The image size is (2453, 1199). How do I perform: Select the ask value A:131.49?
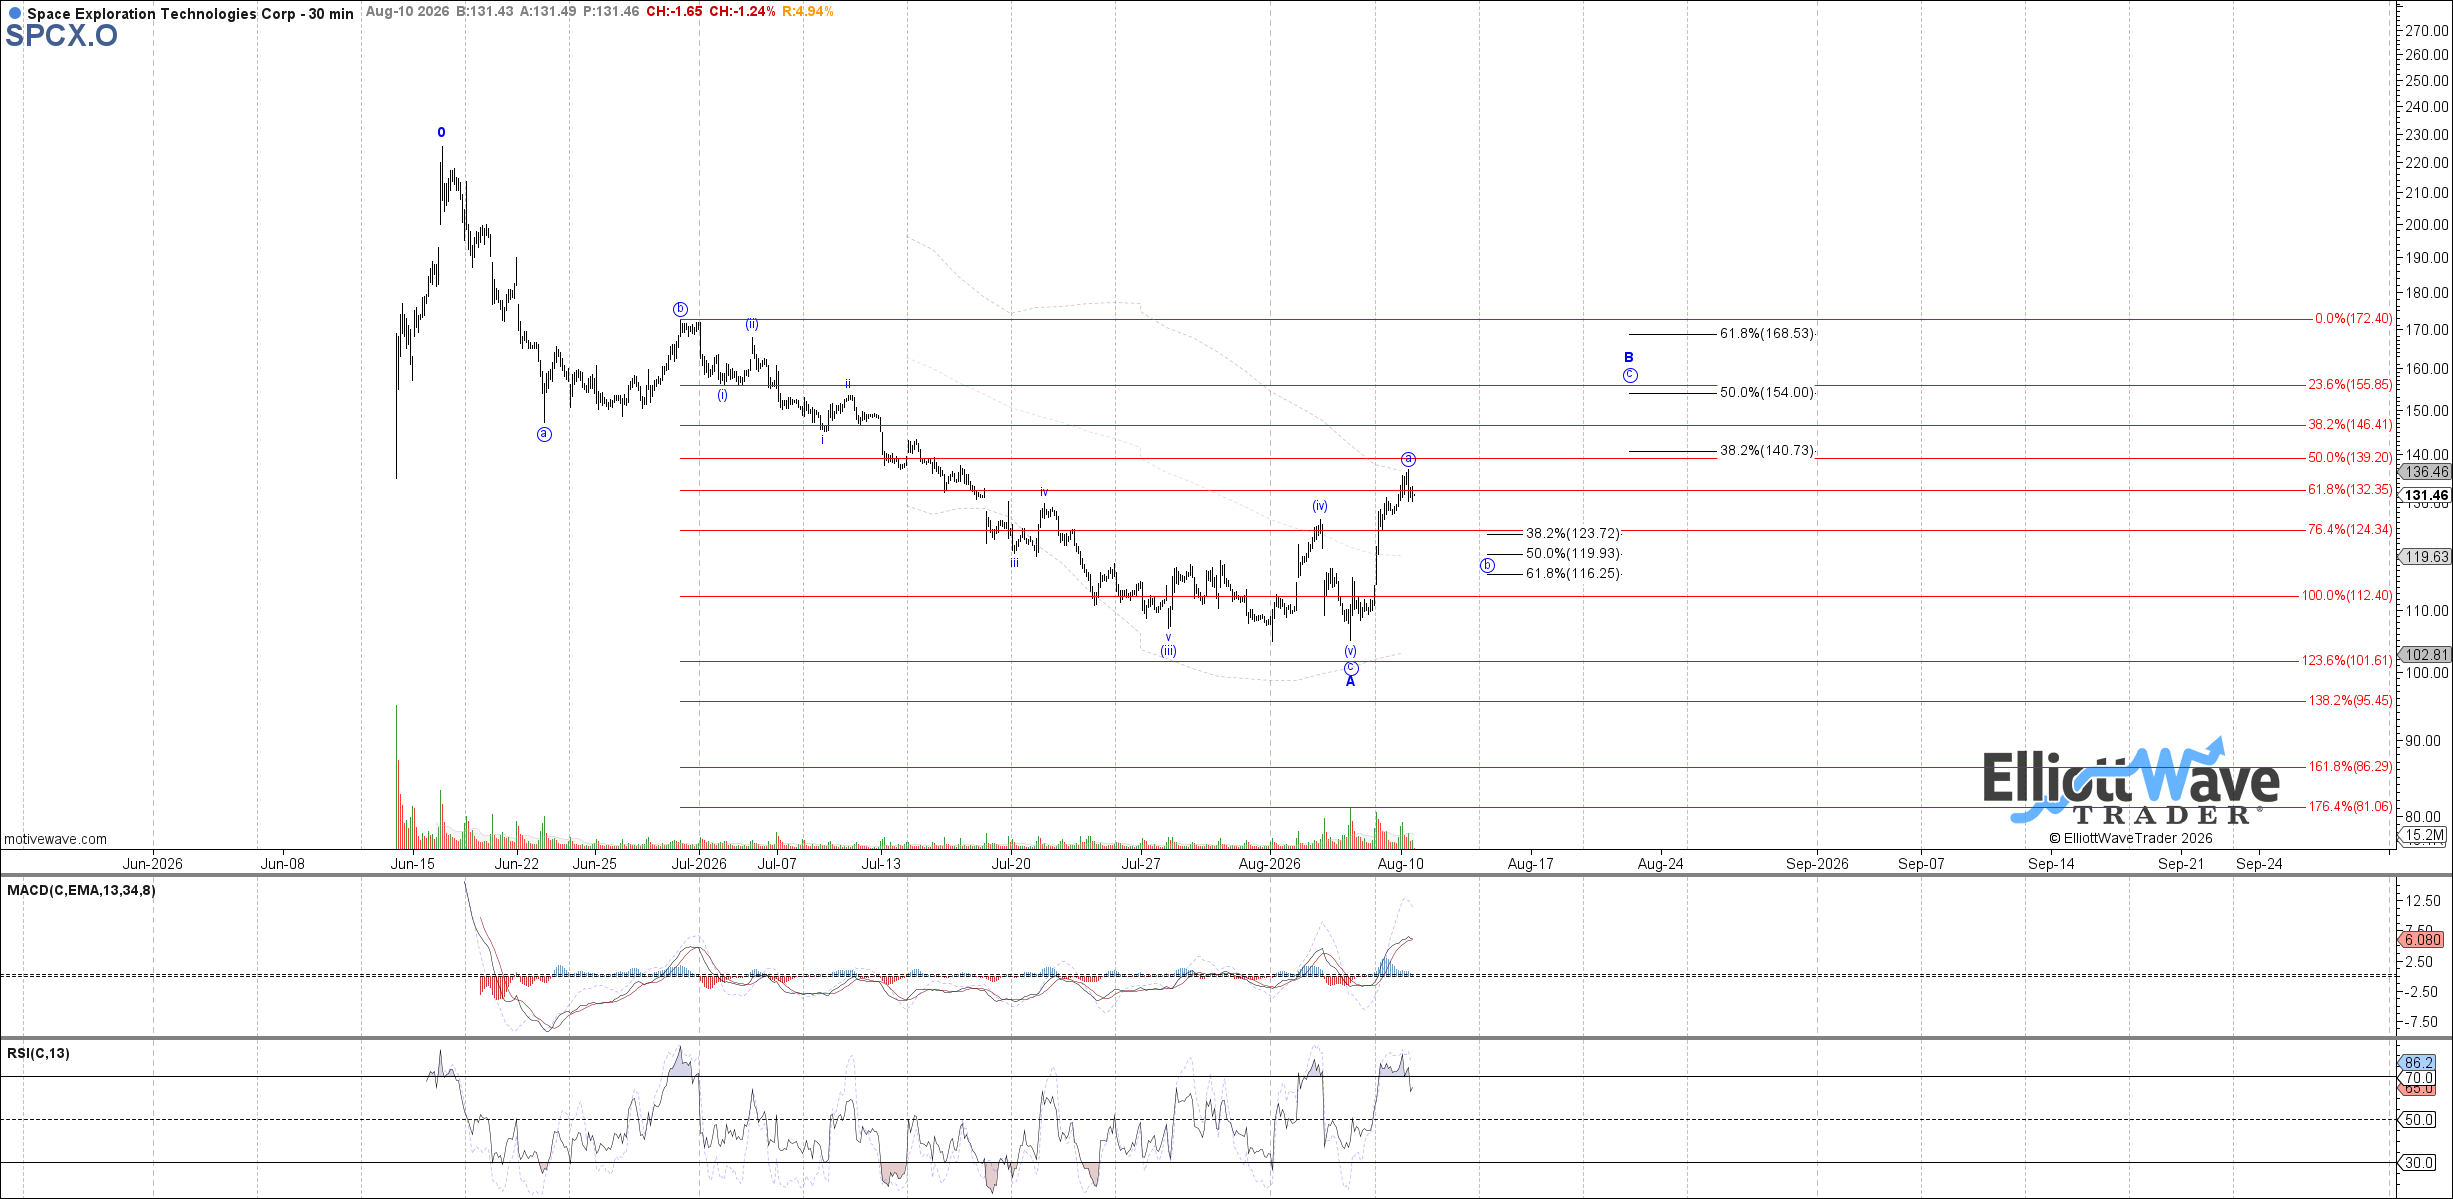pyautogui.click(x=548, y=12)
